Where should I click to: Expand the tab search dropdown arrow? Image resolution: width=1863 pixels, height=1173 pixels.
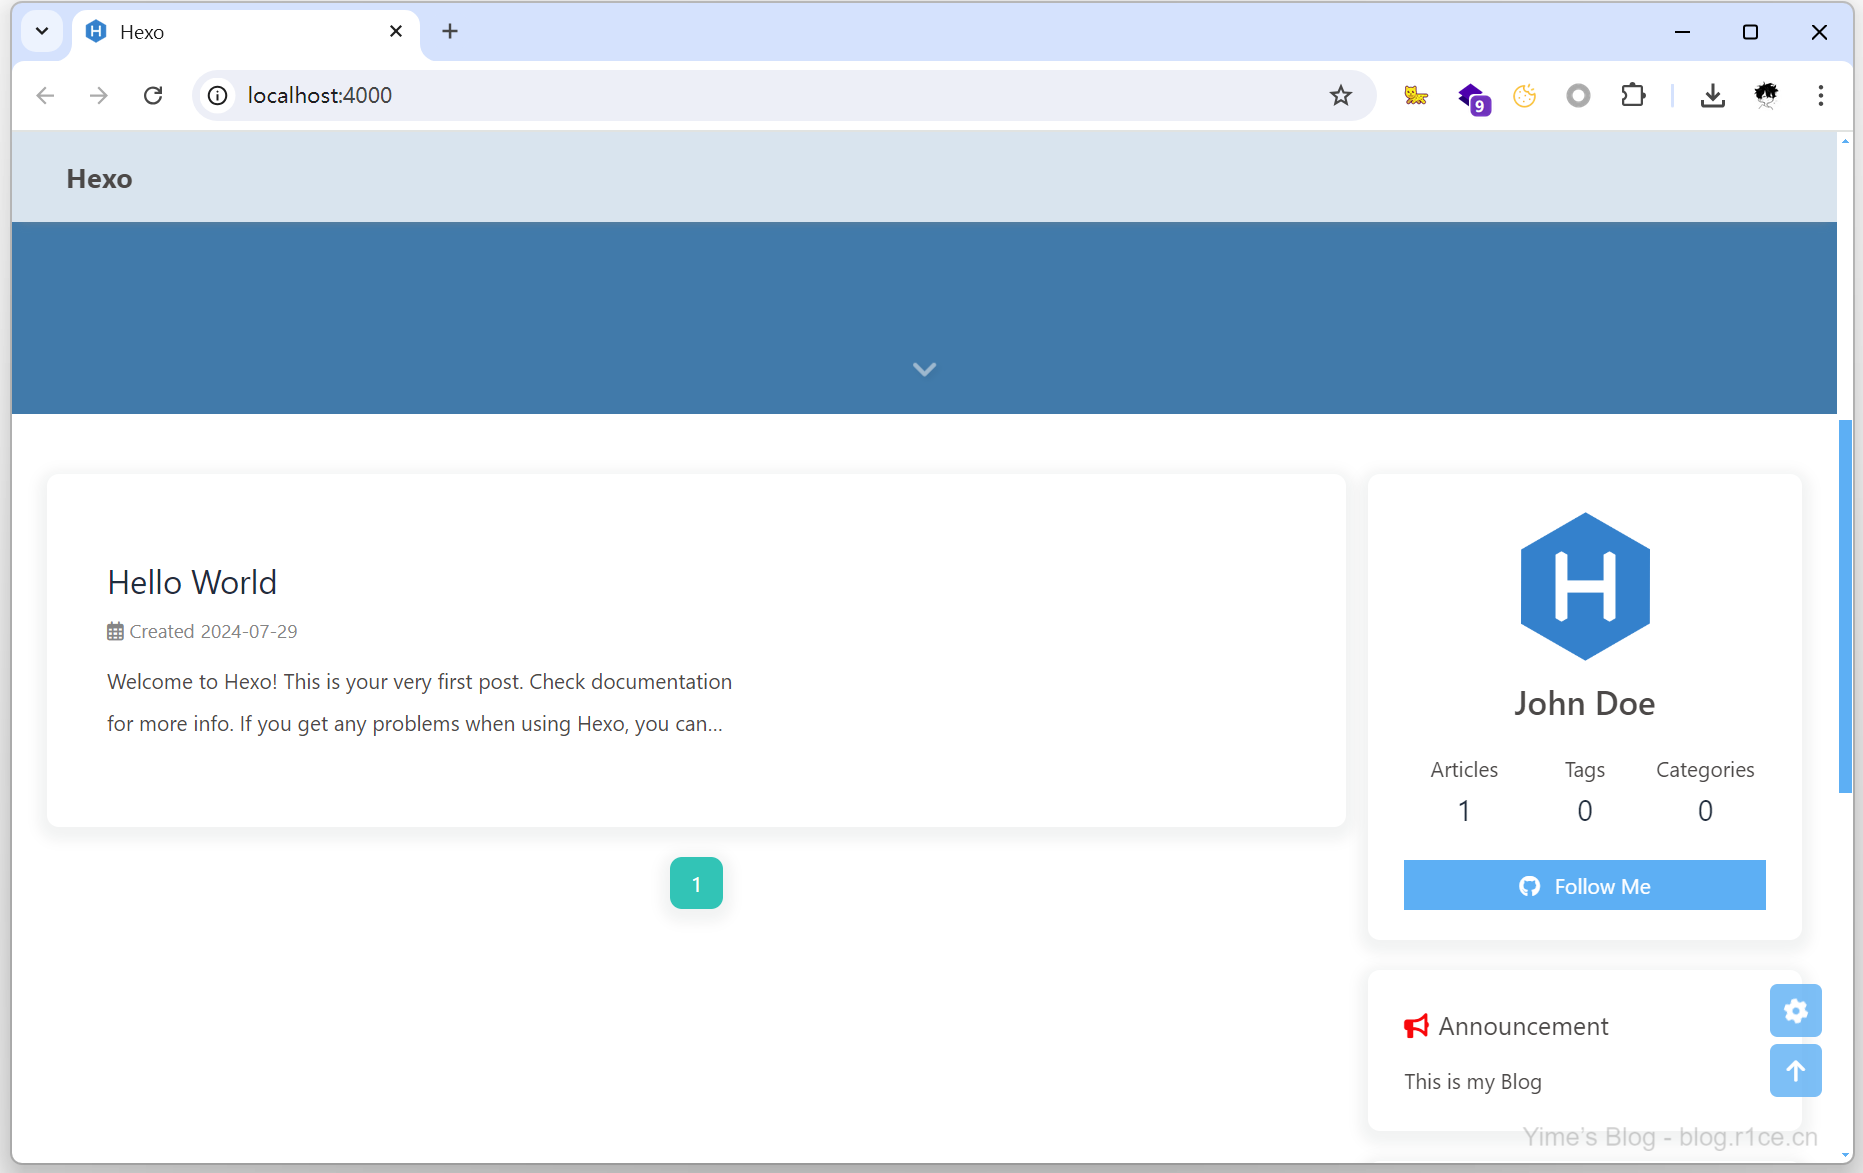42,31
